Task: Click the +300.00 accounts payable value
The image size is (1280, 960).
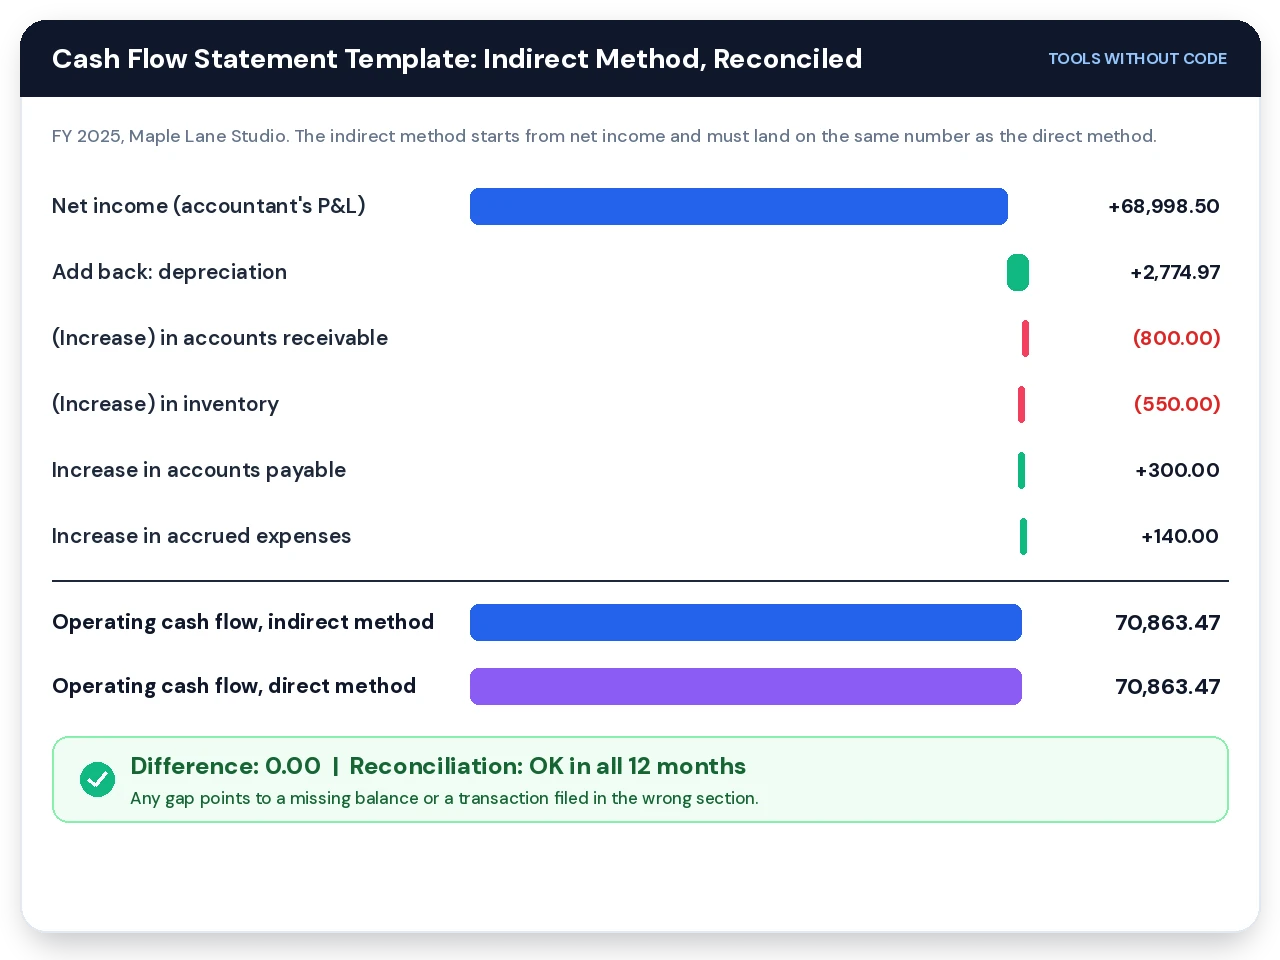Action: pyautogui.click(x=1177, y=470)
